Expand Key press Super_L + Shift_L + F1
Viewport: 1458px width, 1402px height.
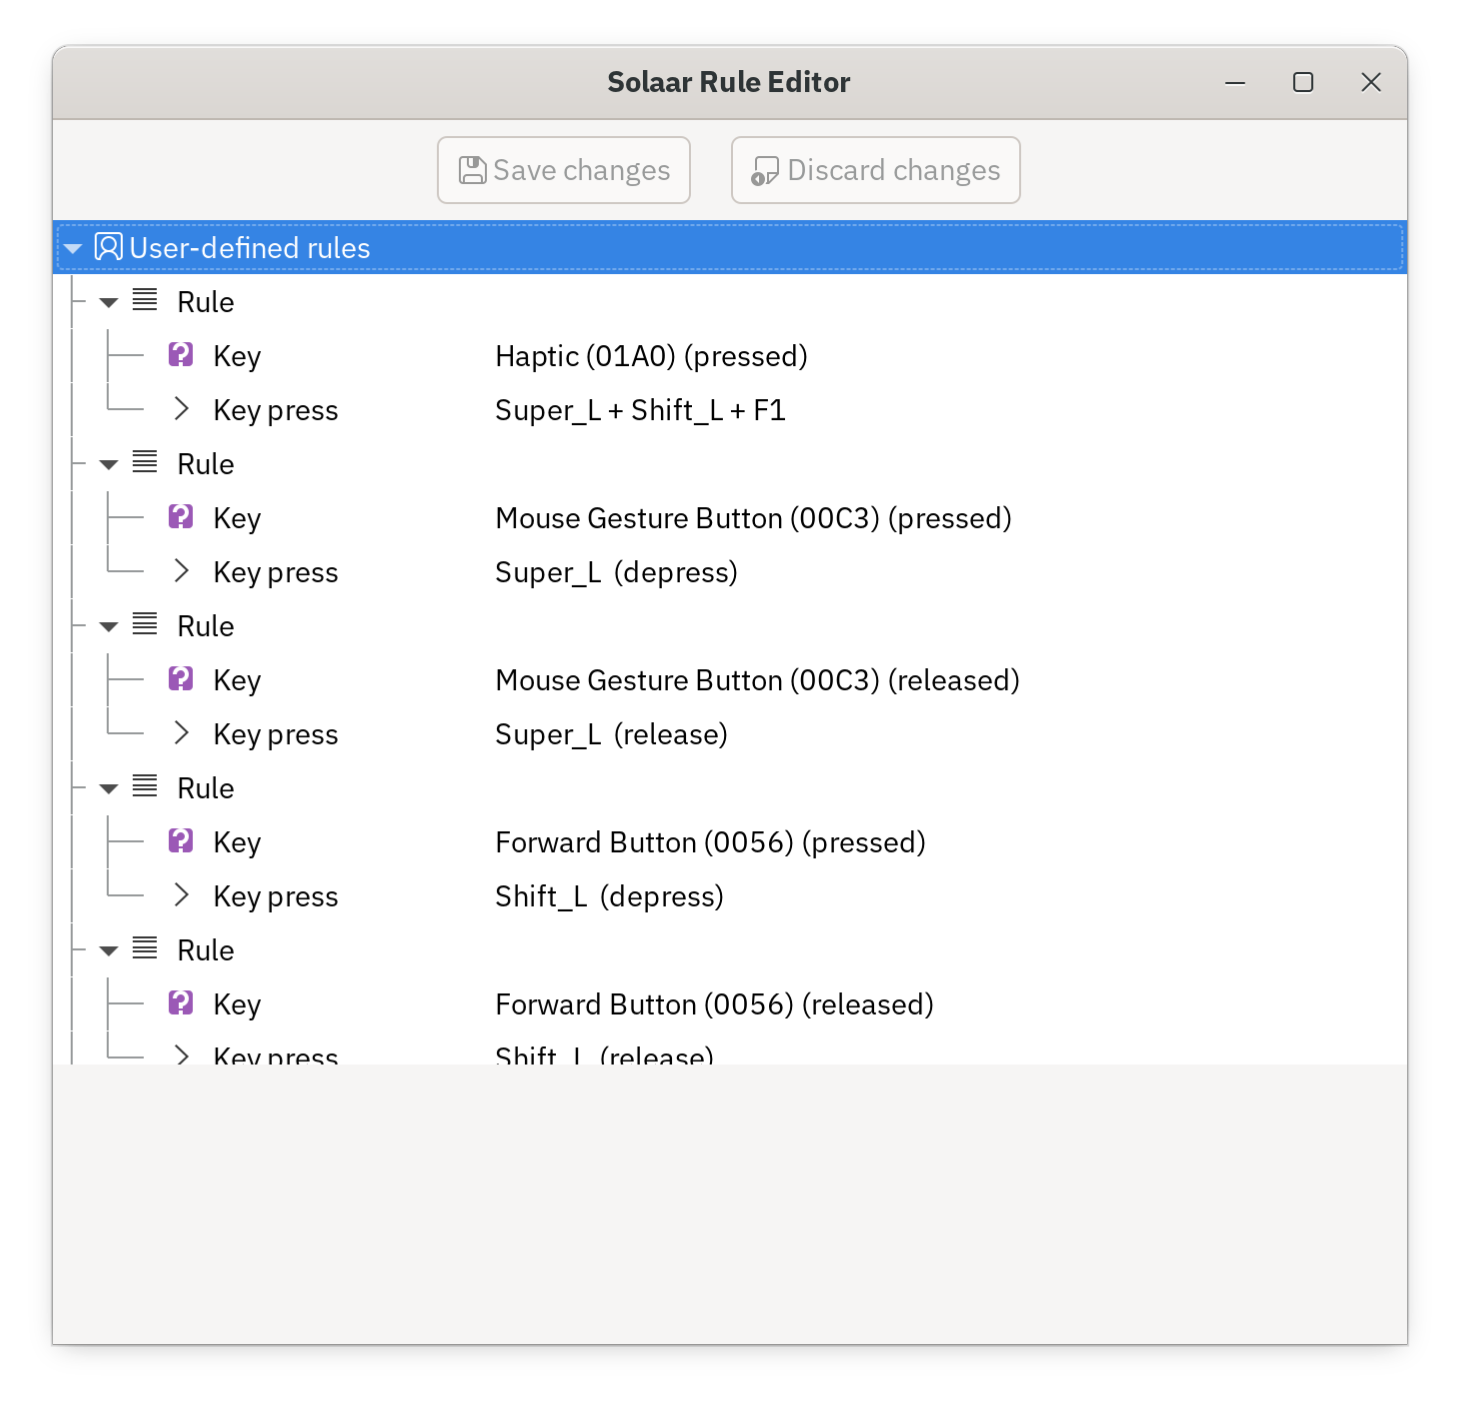coord(181,409)
